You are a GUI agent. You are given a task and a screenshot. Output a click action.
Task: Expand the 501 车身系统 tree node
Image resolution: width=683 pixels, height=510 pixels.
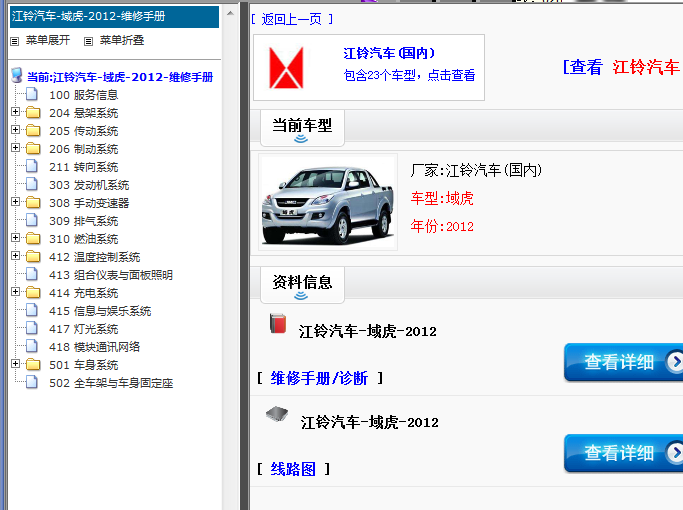15,365
